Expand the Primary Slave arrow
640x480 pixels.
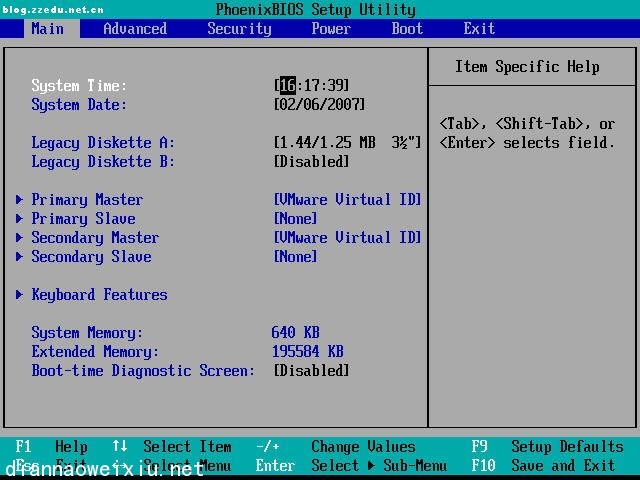pyautogui.click(x=19, y=219)
